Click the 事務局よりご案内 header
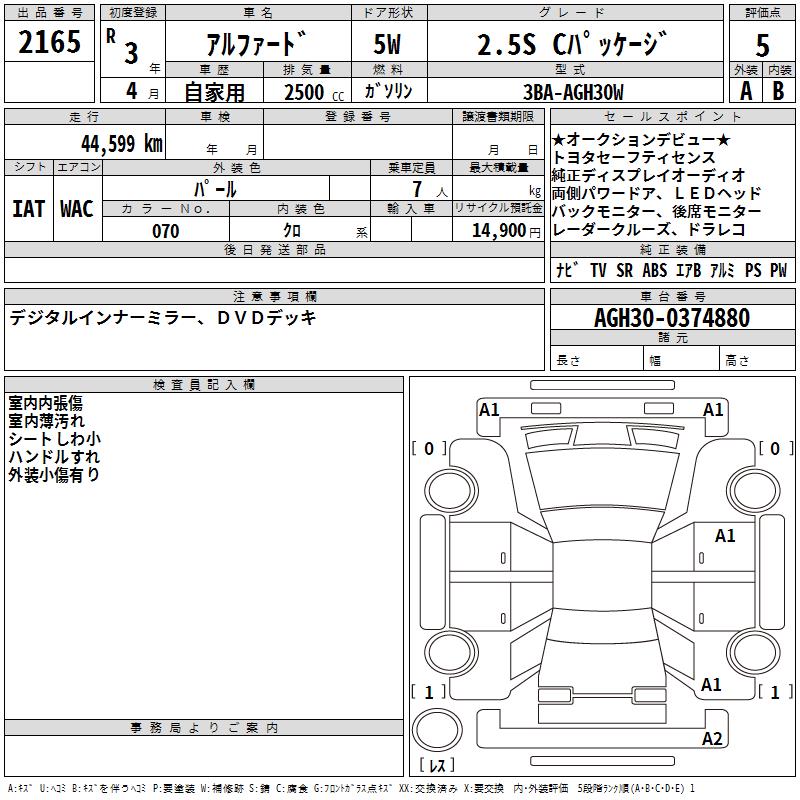This screenshot has height=800, width=800. point(204,728)
